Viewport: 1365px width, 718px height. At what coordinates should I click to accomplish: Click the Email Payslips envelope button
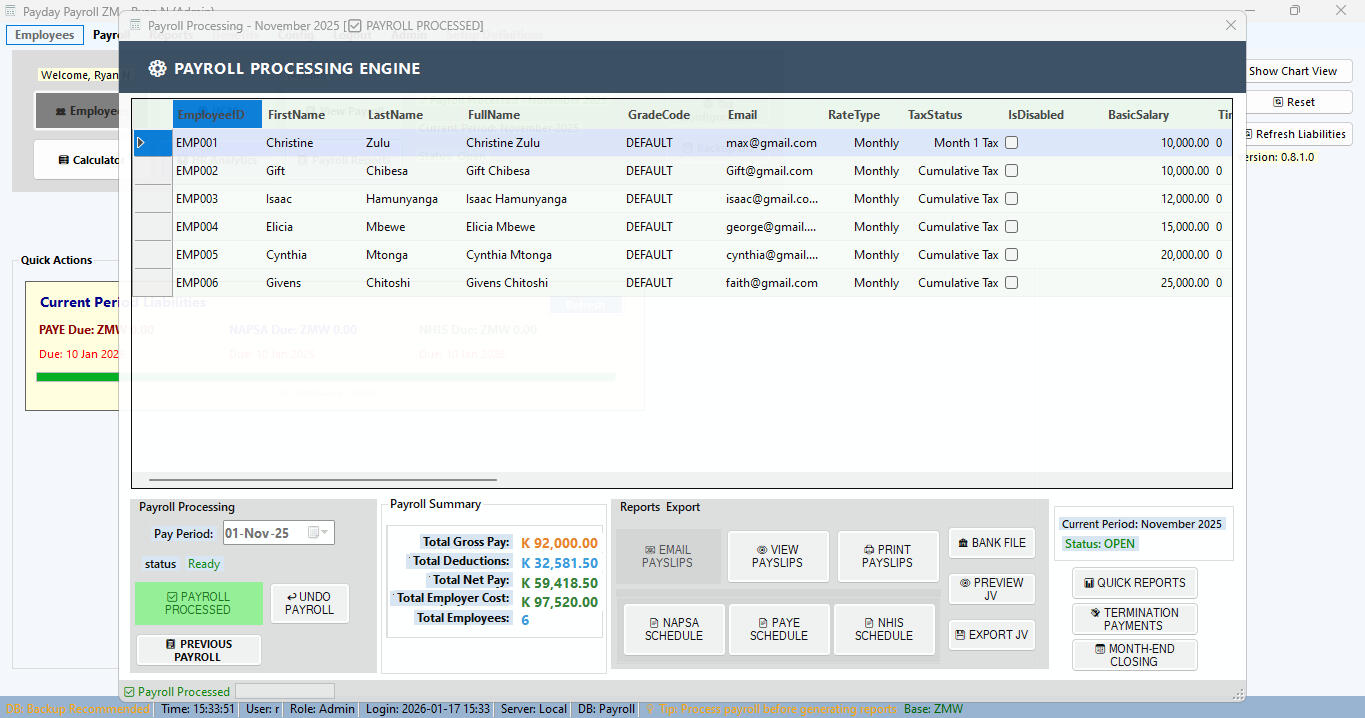coord(668,556)
